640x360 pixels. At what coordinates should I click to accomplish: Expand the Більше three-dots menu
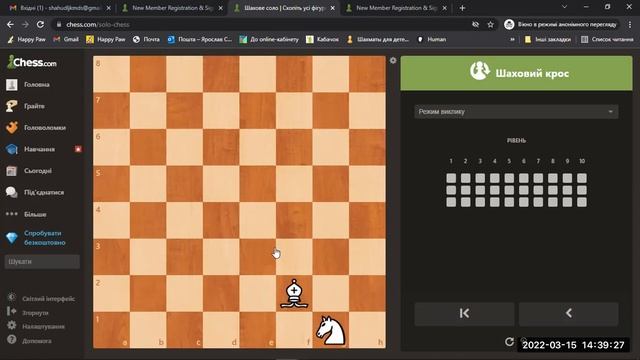(26, 214)
